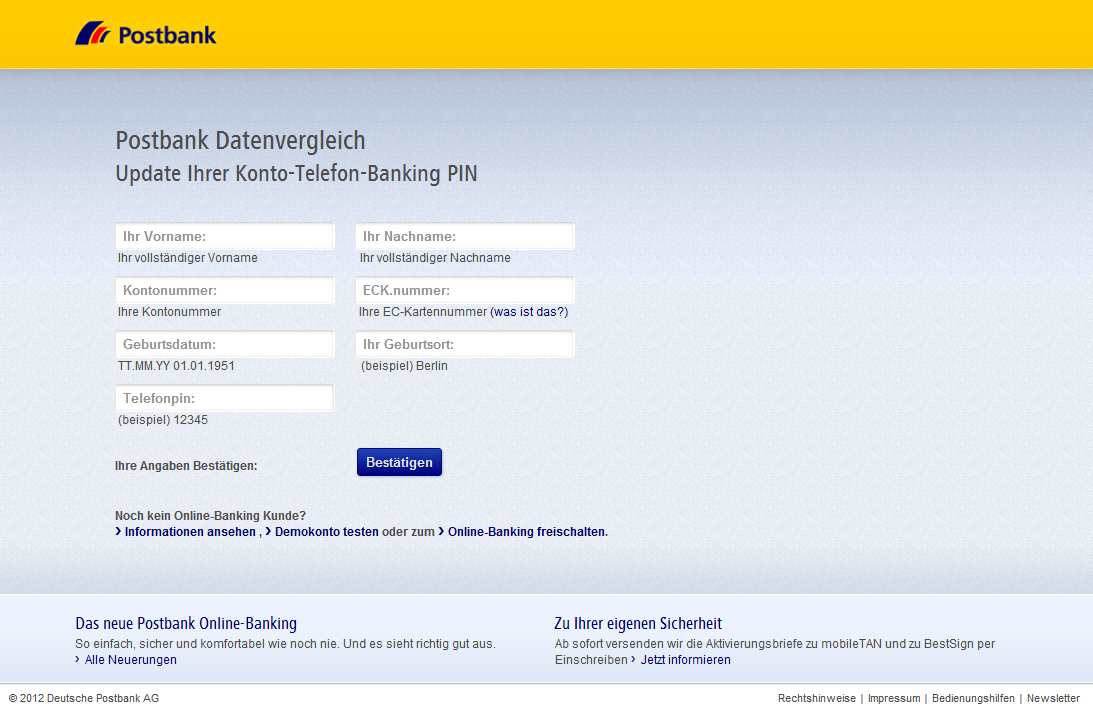Open the Alle Neuerungen link

(x=130, y=660)
